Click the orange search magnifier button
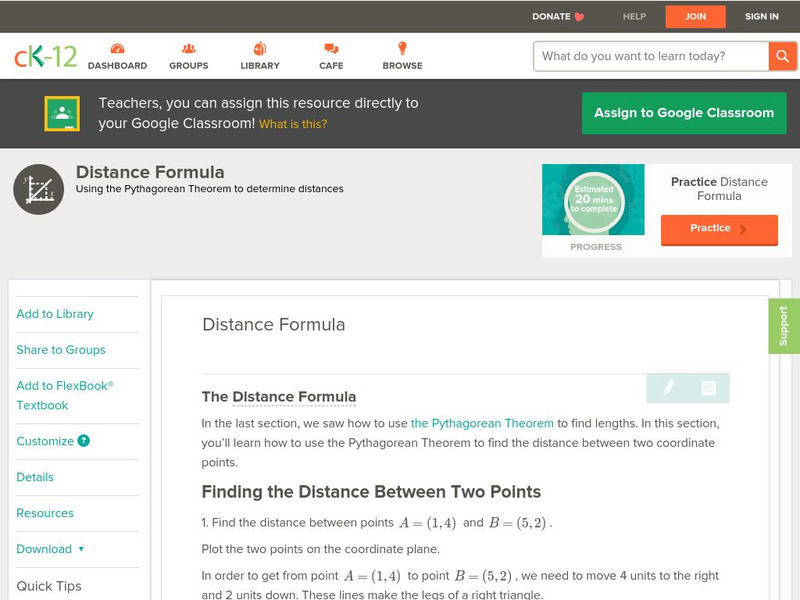 point(782,56)
